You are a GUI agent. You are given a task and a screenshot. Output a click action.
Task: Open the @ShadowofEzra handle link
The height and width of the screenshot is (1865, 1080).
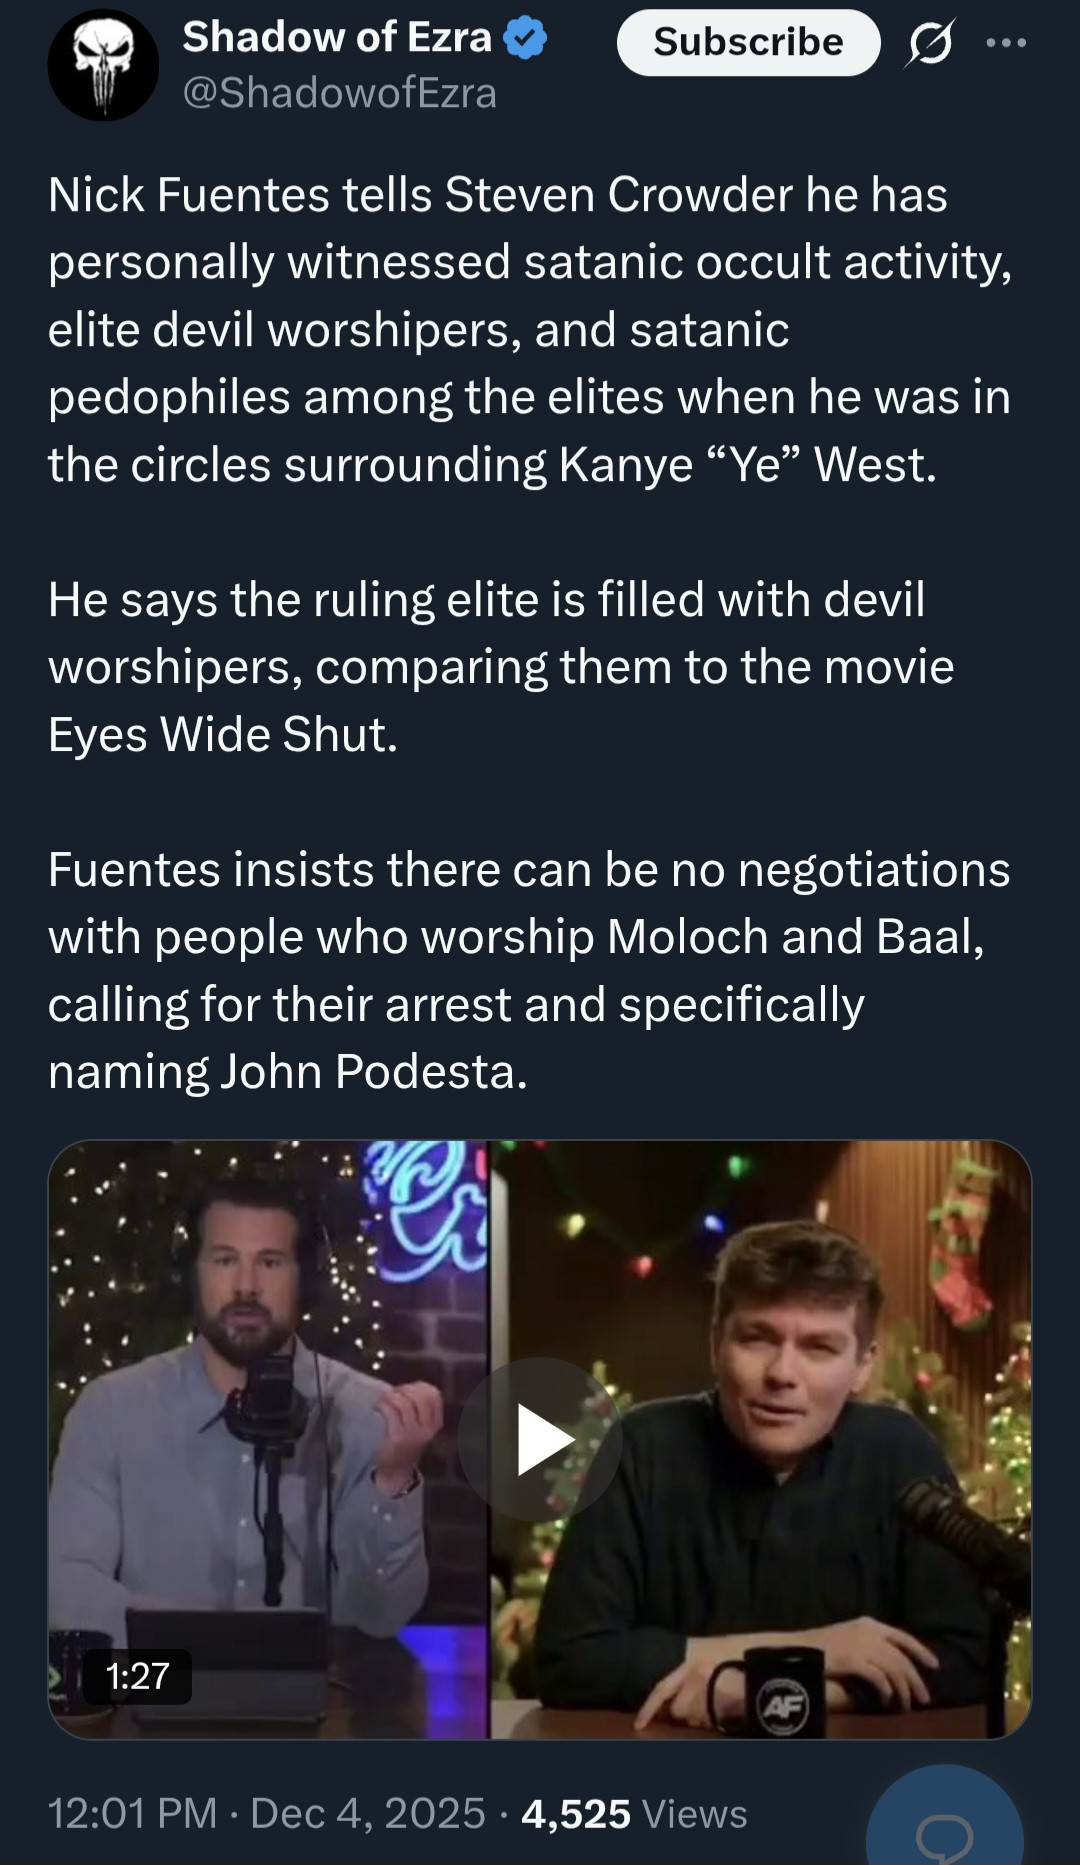[x=339, y=93]
